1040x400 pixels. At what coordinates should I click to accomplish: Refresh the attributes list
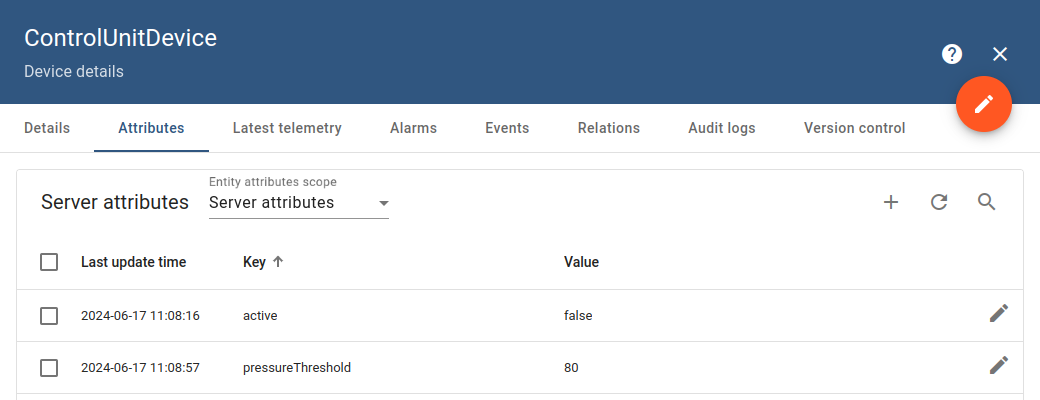coord(939,202)
